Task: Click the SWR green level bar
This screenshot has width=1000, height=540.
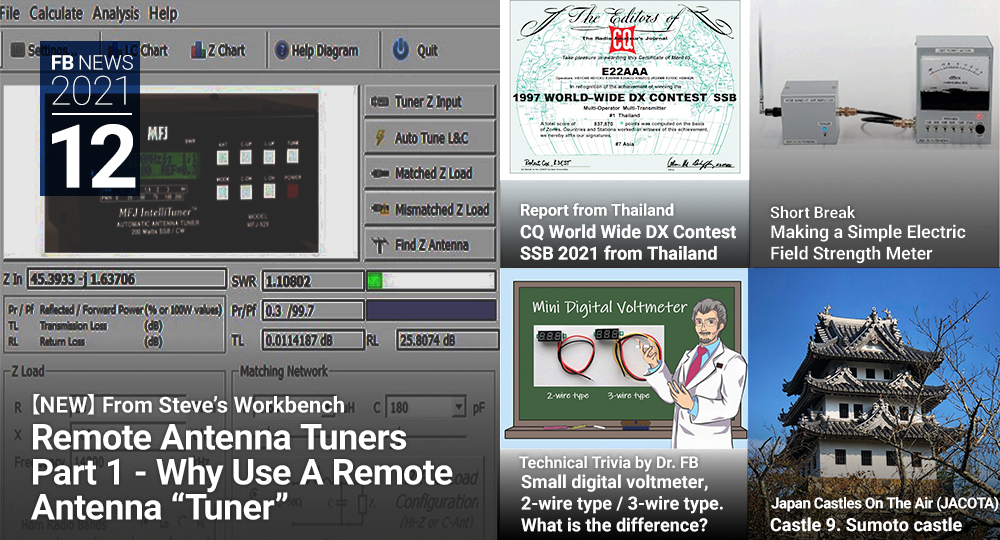Action: click(374, 281)
